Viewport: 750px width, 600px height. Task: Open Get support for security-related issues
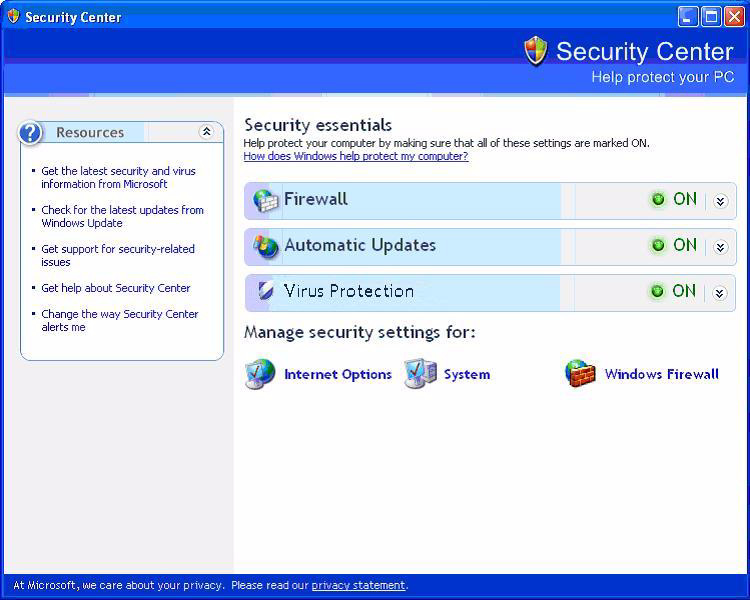(118, 256)
